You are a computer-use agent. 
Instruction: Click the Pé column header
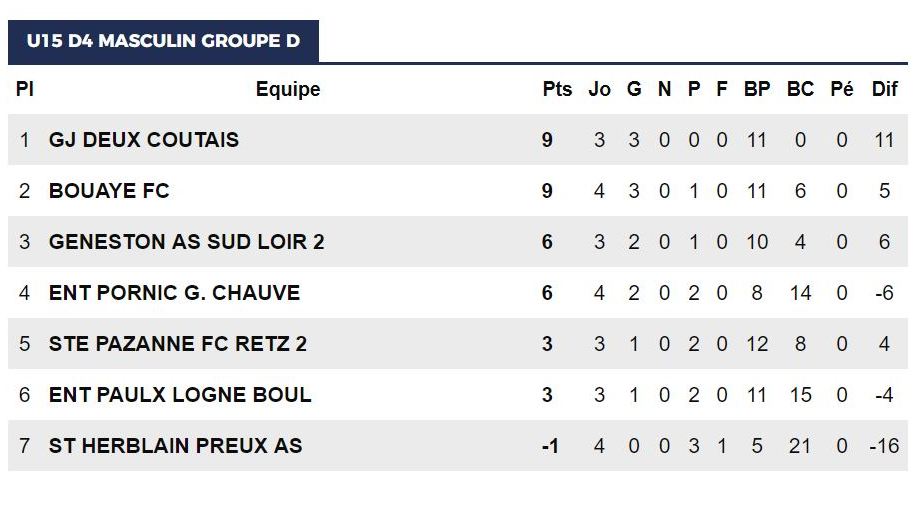click(x=842, y=89)
